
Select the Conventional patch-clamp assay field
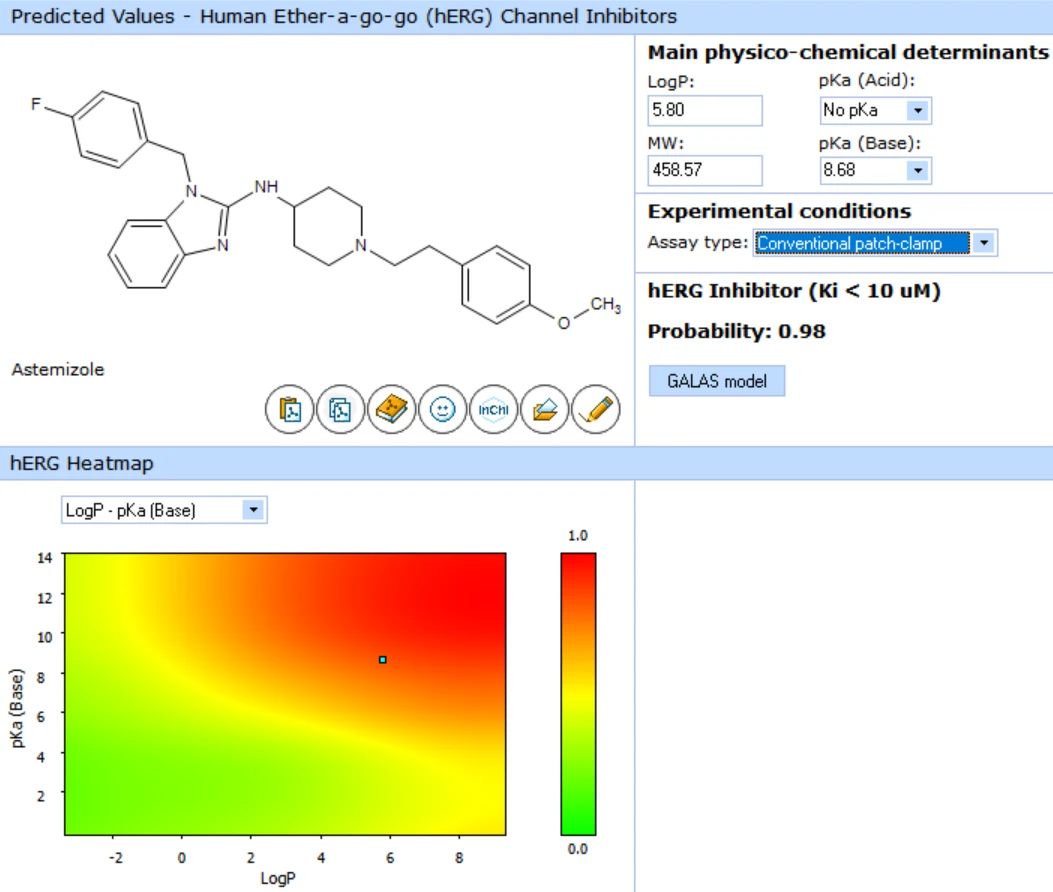tap(862, 243)
